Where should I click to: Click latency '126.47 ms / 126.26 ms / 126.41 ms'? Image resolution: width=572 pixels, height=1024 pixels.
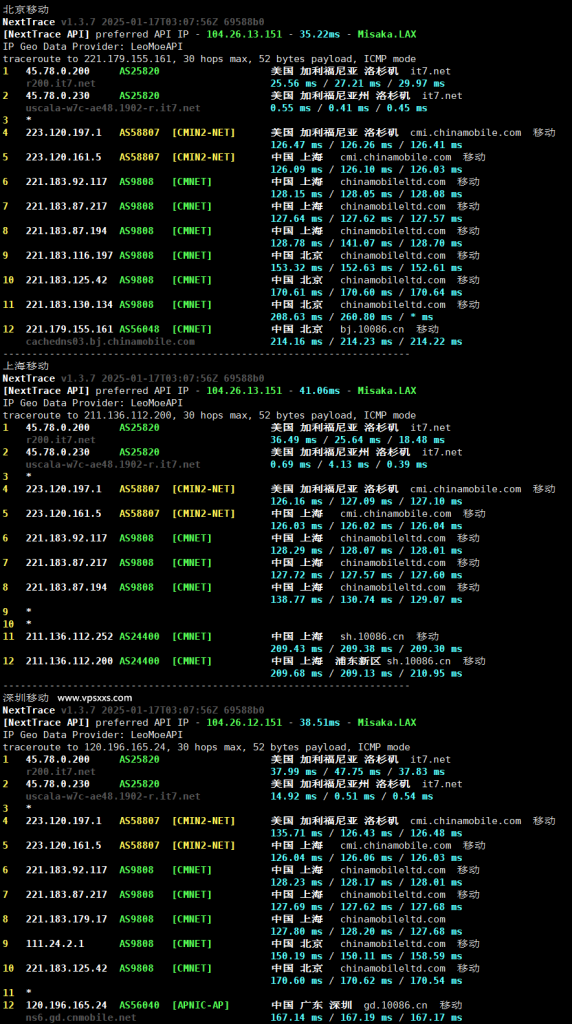[x=366, y=145]
